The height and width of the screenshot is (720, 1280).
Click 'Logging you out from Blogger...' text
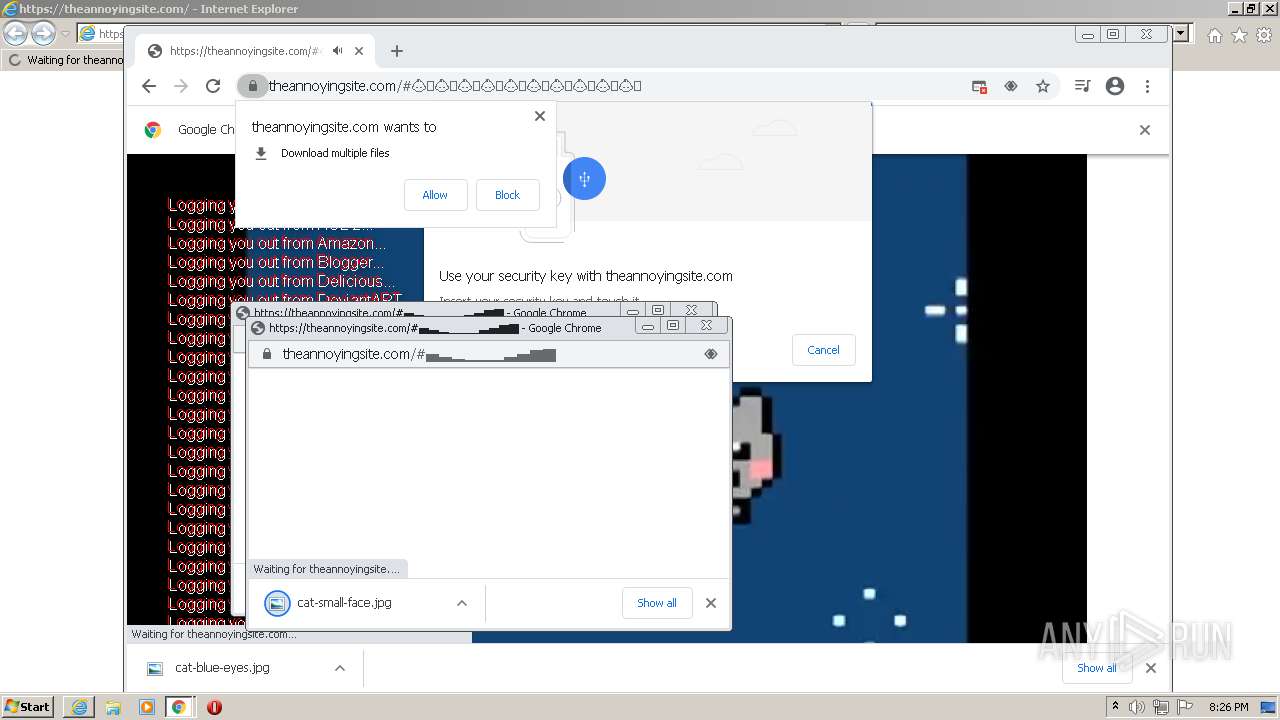pos(276,262)
